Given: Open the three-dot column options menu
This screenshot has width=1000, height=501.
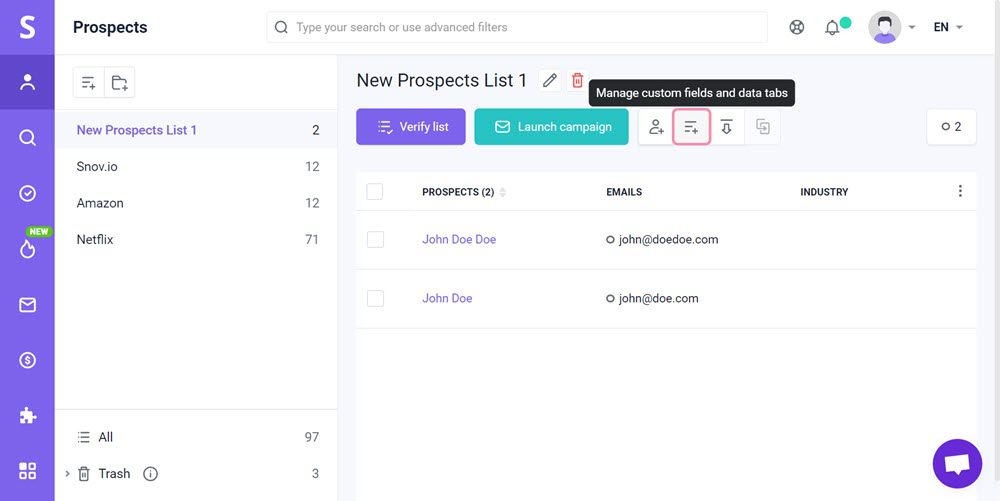Looking at the screenshot, I should pos(960,191).
